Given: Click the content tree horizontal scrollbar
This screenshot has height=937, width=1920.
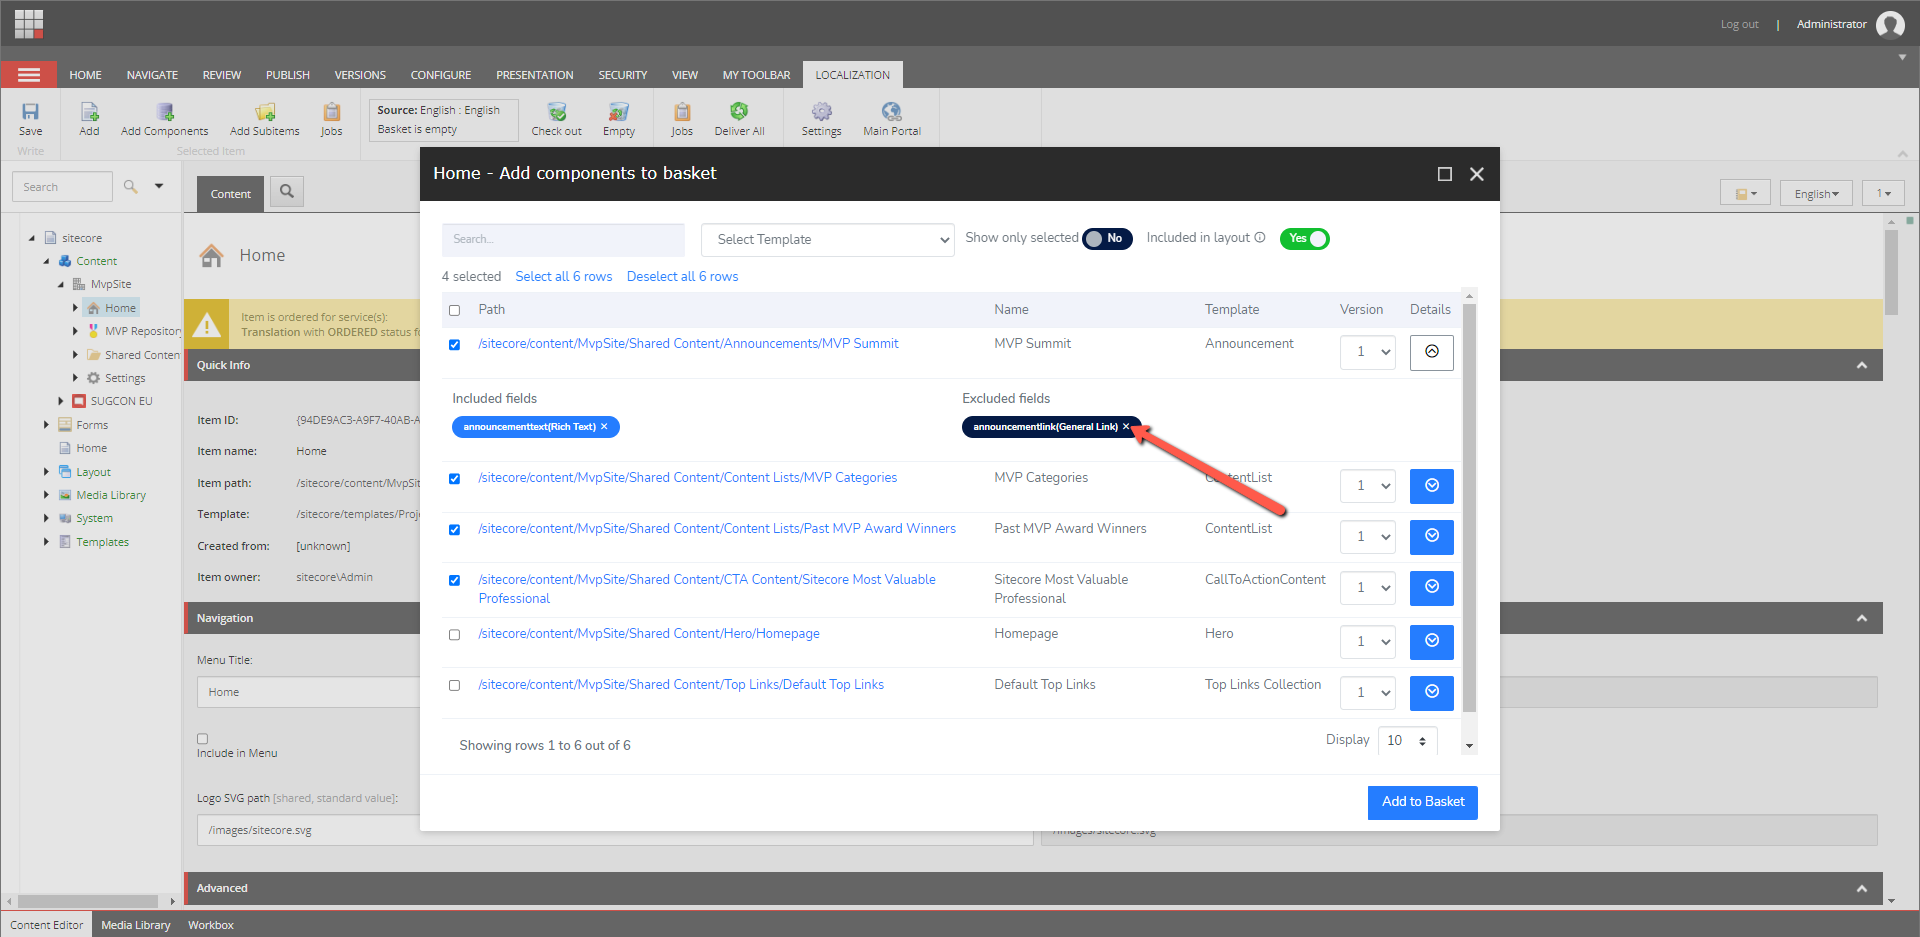Looking at the screenshot, I should tap(88, 901).
